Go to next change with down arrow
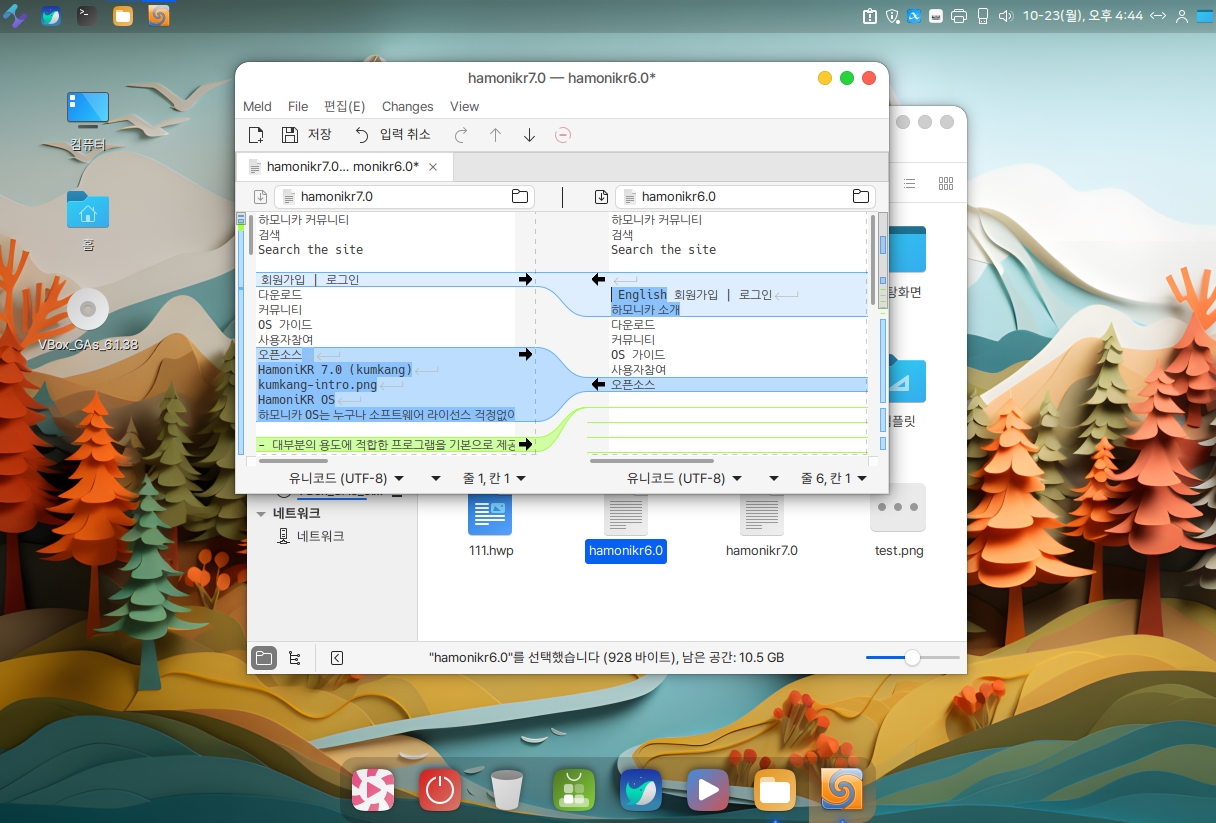Screen dimensions: 1216x823 pos(530,135)
